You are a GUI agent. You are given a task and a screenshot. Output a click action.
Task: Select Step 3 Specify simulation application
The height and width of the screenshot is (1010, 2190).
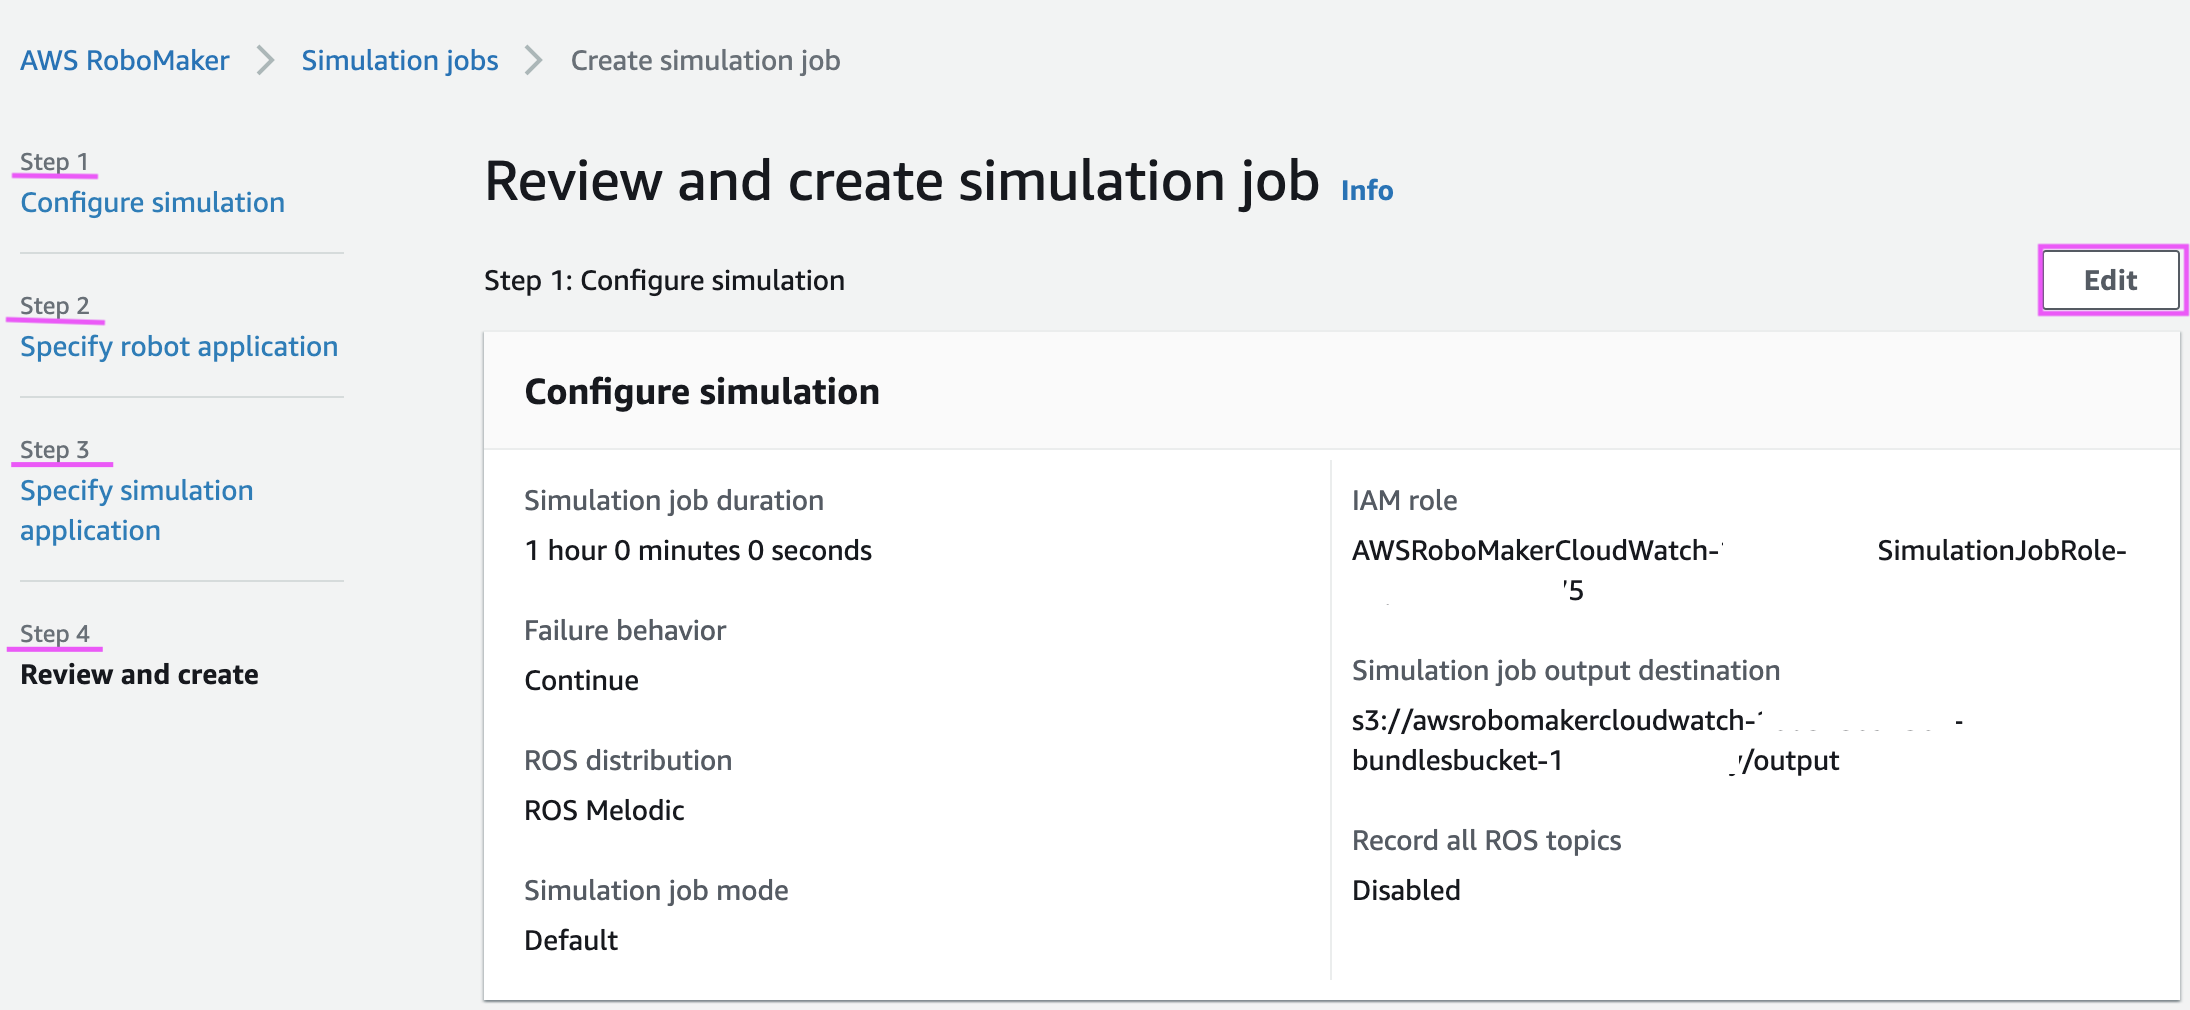136,510
